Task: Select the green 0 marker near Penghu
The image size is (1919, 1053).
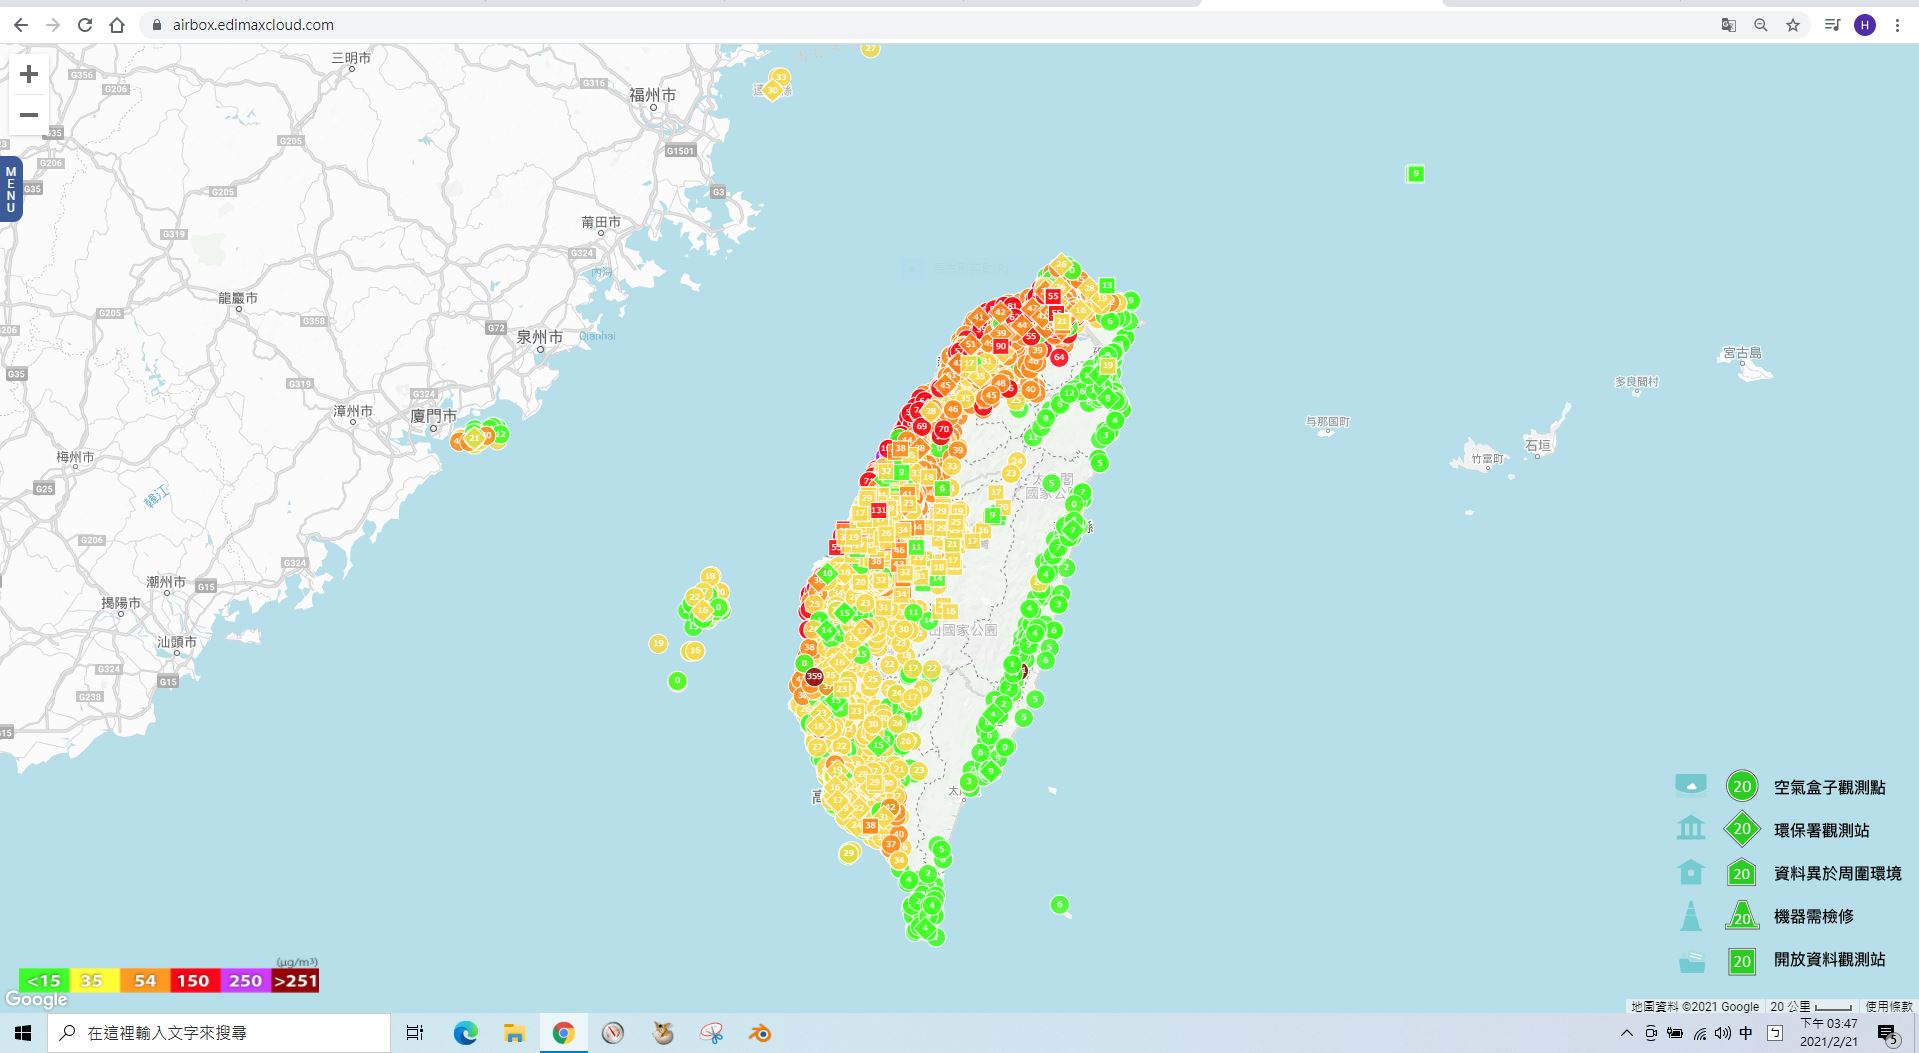Action: (x=677, y=681)
